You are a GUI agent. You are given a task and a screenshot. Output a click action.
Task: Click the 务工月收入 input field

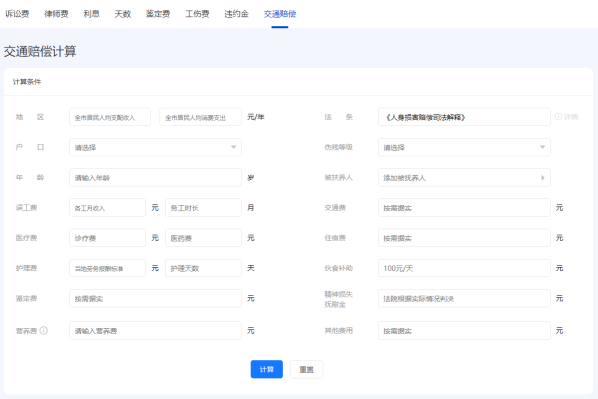coord(107,208)
